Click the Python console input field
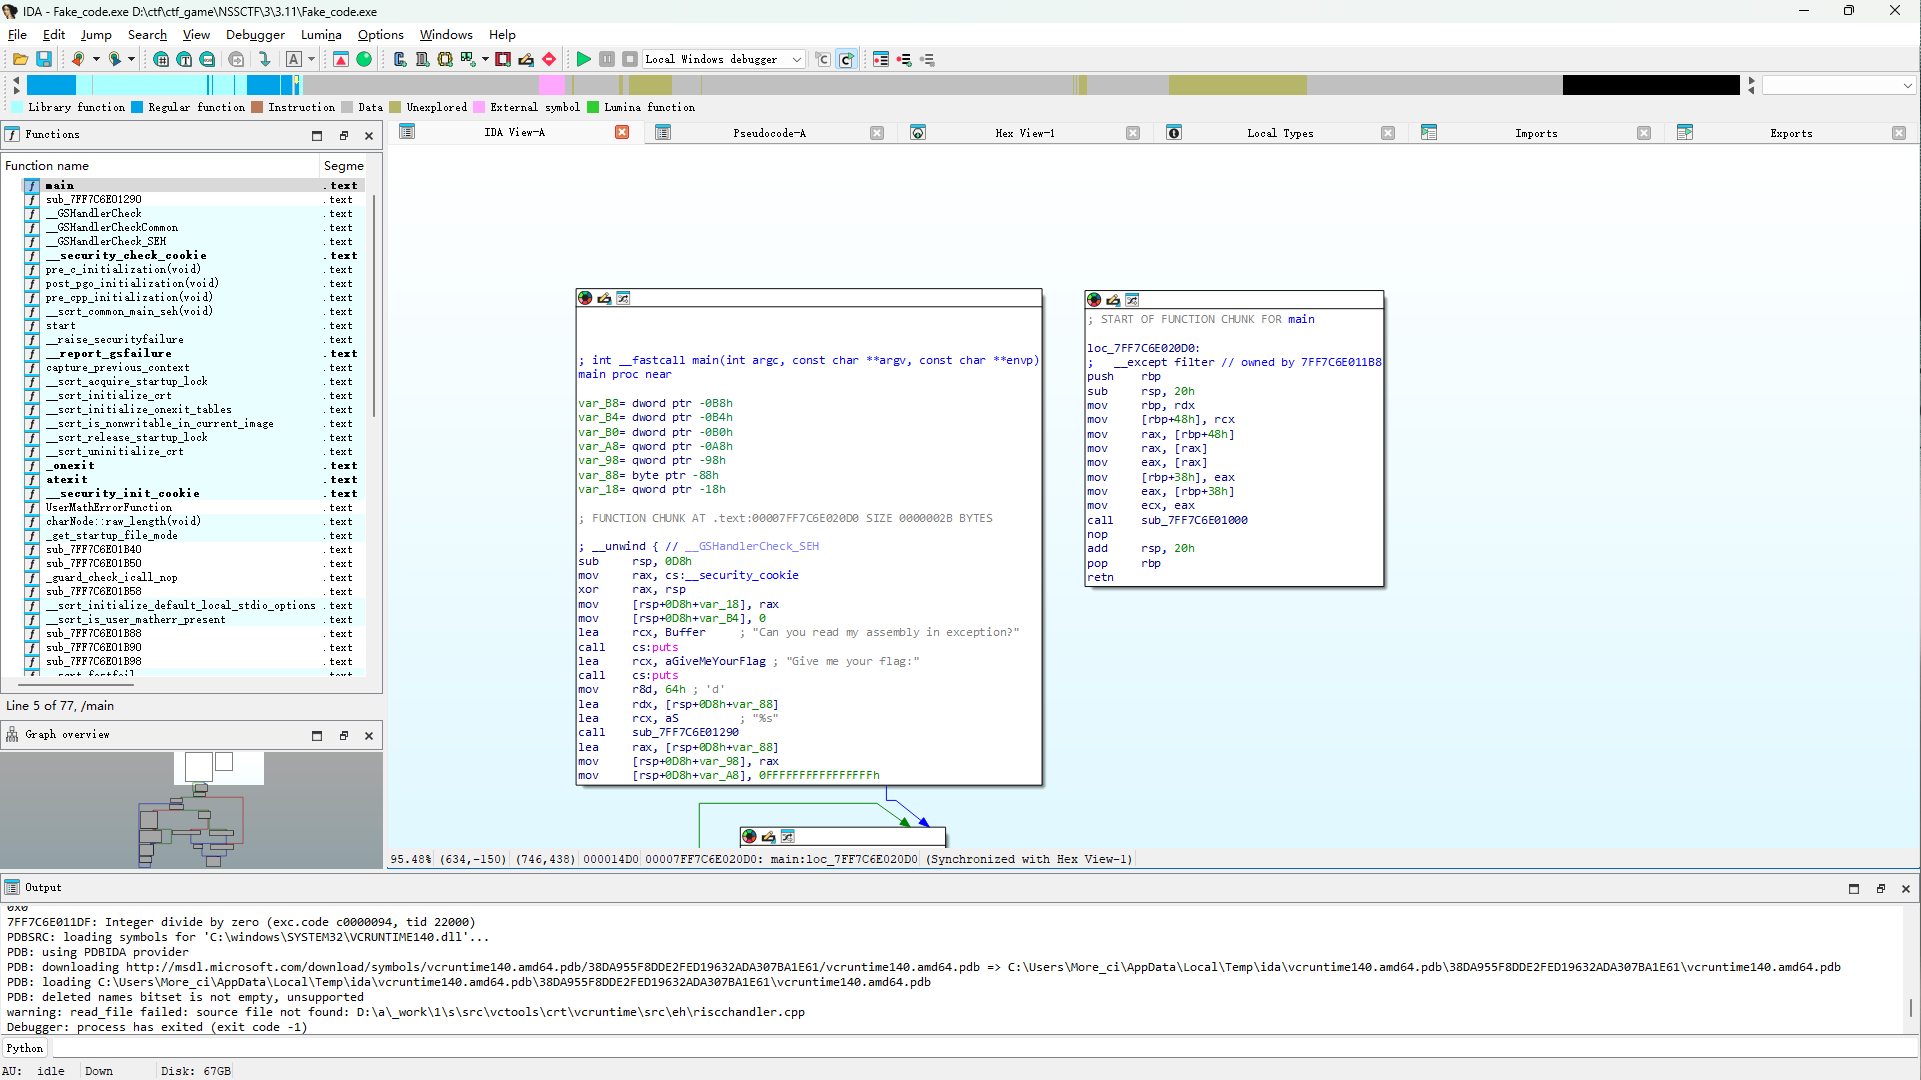1921x1080 pixels. 980,1048
